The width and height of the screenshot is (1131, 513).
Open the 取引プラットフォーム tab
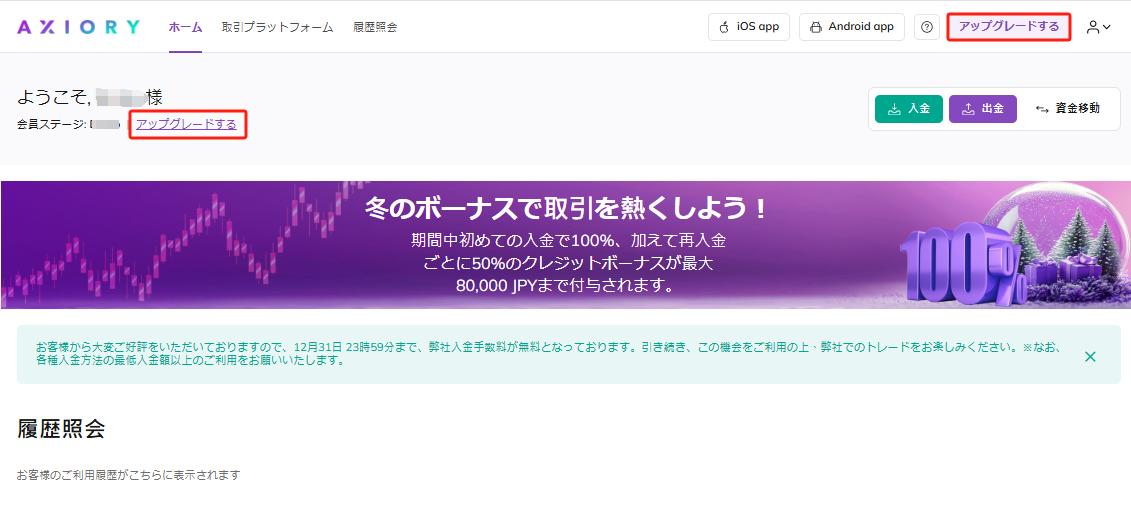pyautogui.click(x=277, y=27)
